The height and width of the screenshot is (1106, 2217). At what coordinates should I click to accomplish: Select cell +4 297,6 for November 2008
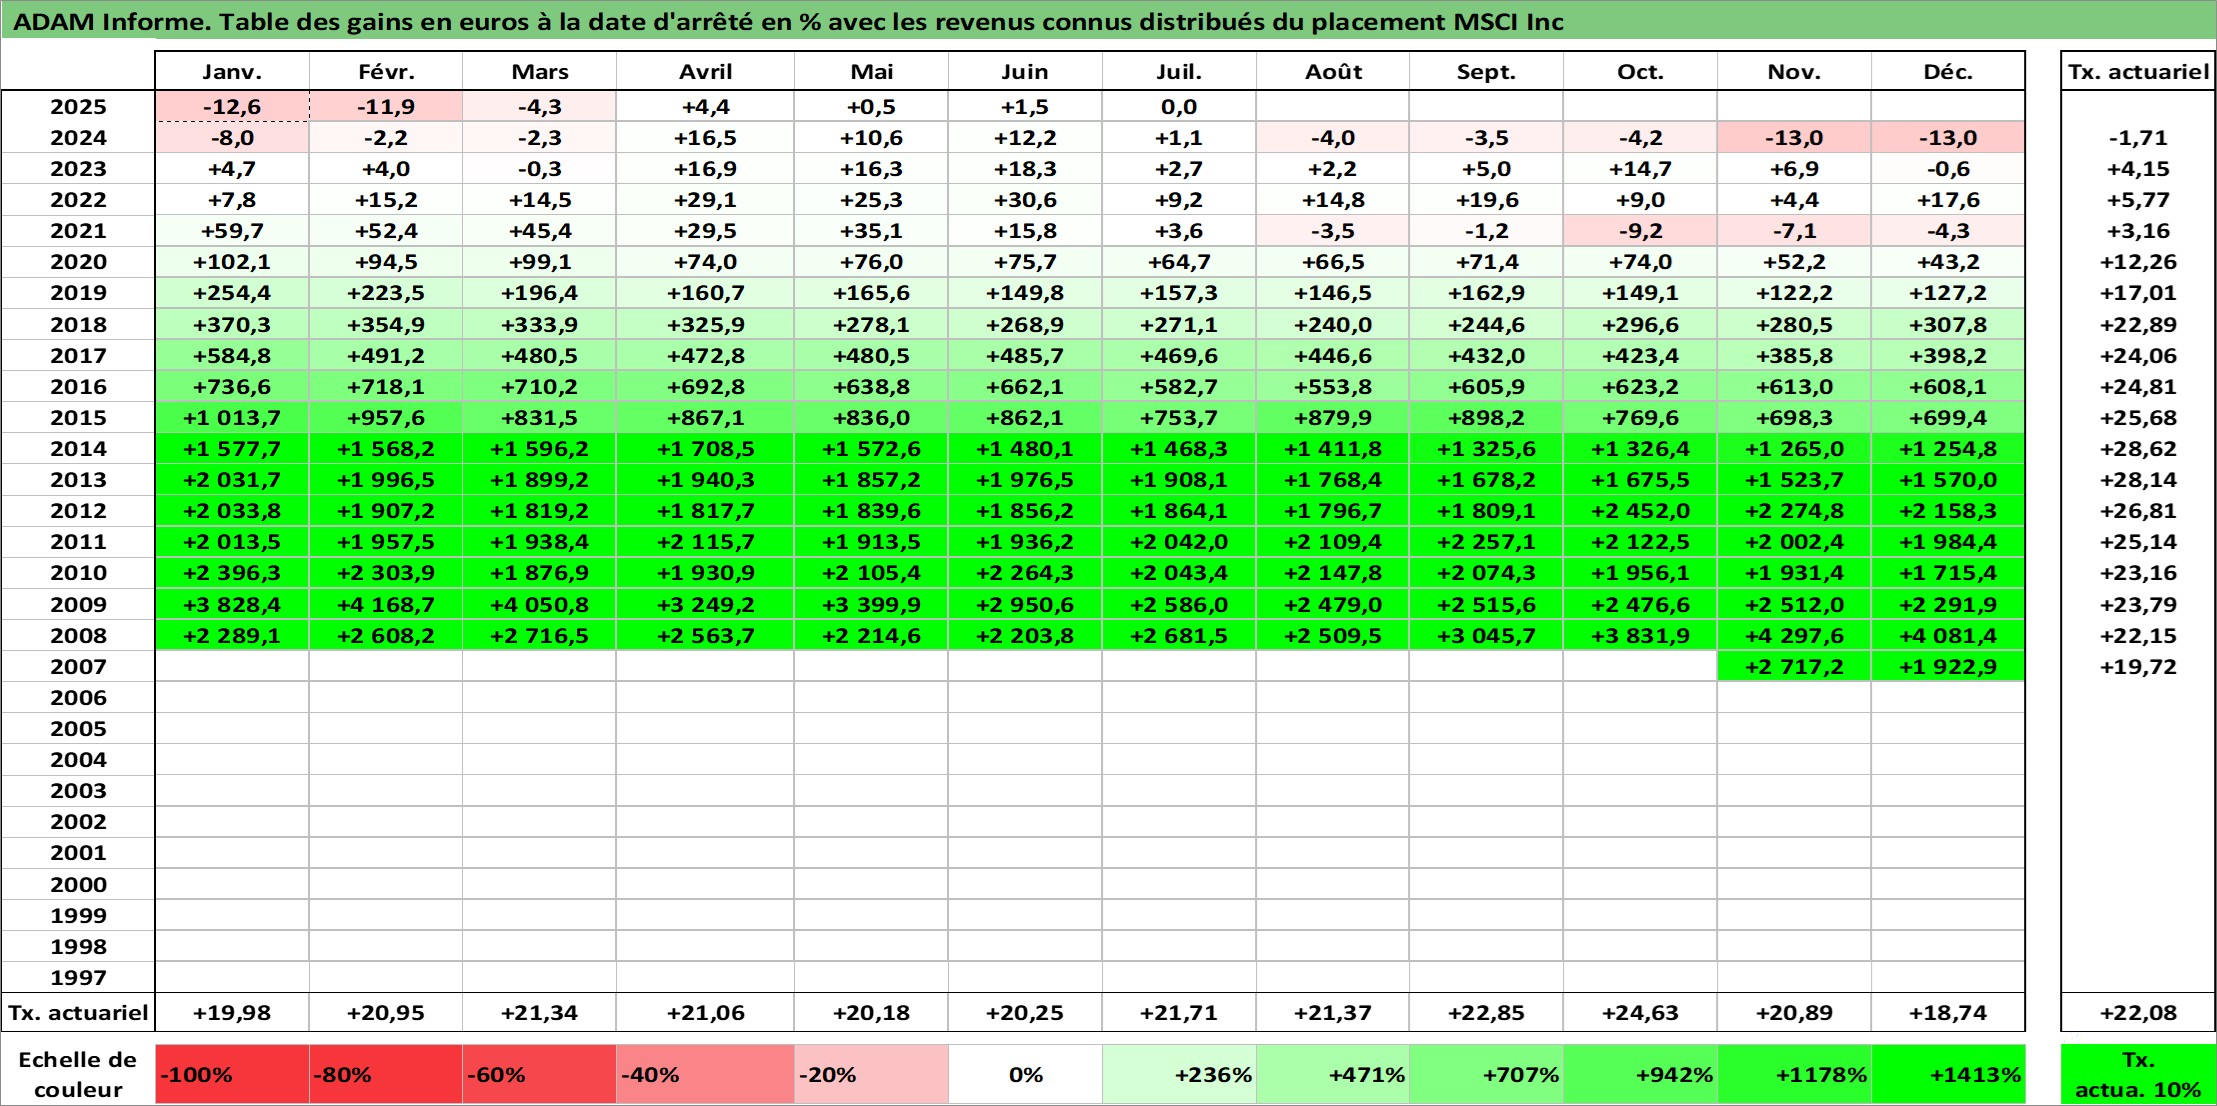coord(1794,635)
